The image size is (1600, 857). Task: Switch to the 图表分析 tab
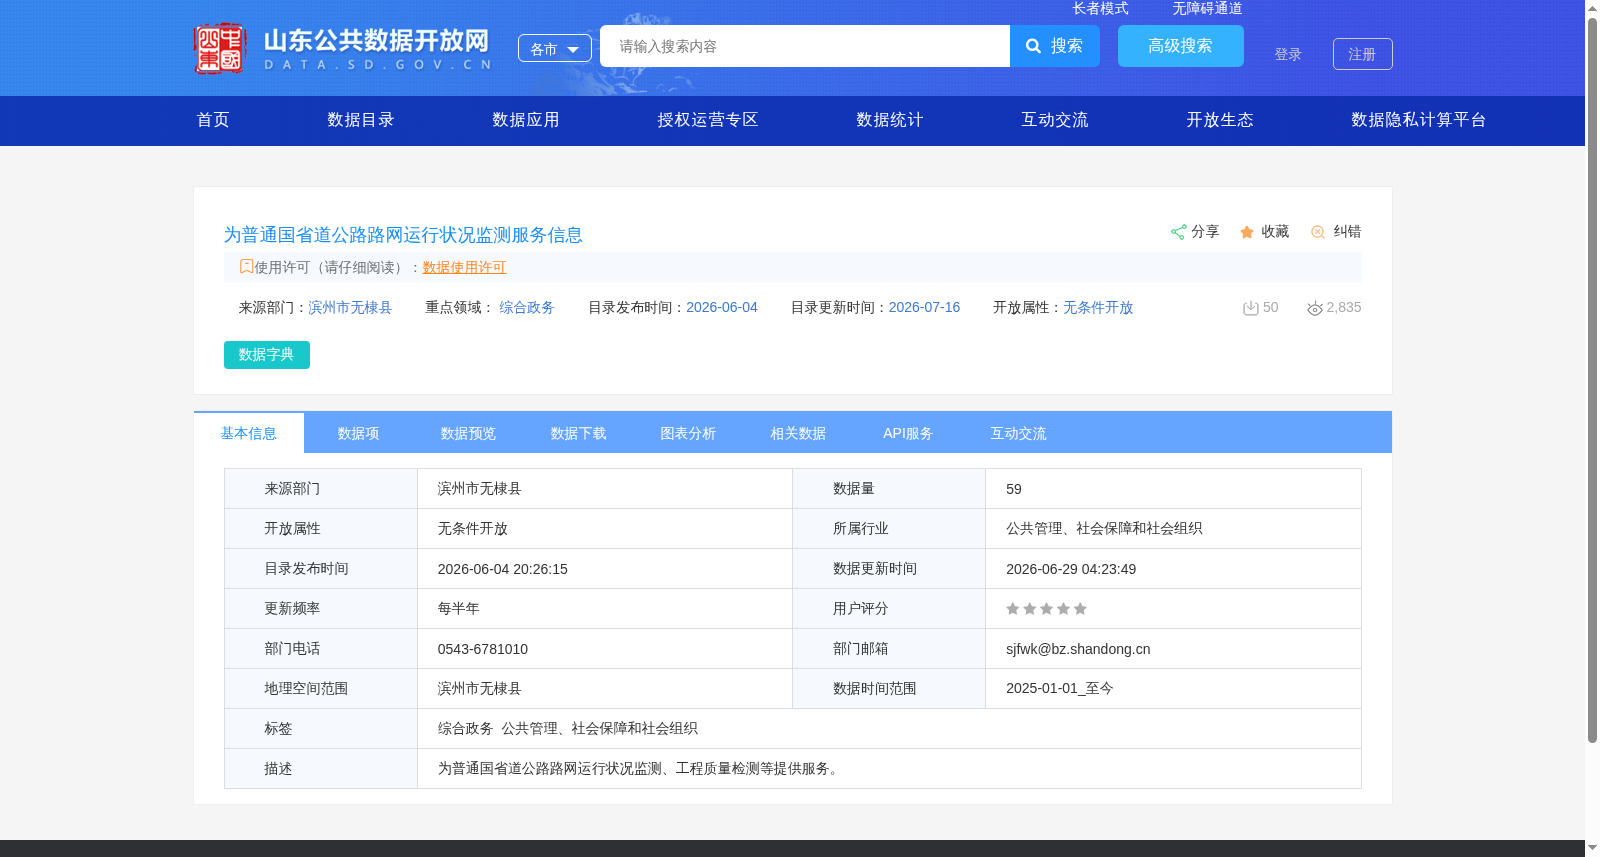689,433
